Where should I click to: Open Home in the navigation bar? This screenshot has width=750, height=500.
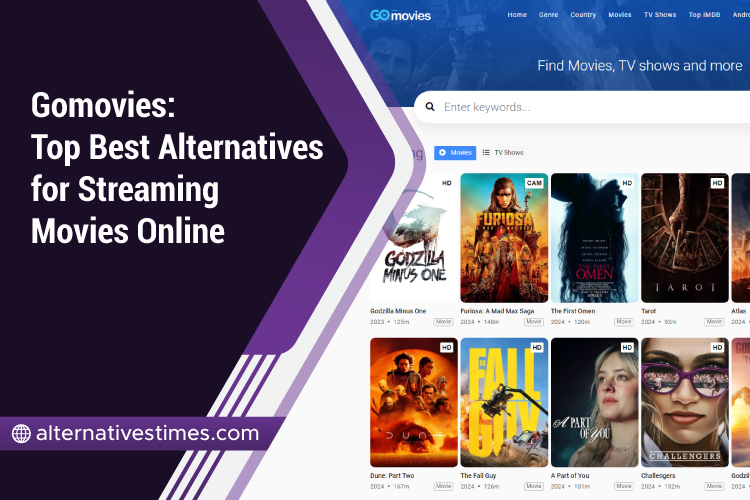[517, 15]
